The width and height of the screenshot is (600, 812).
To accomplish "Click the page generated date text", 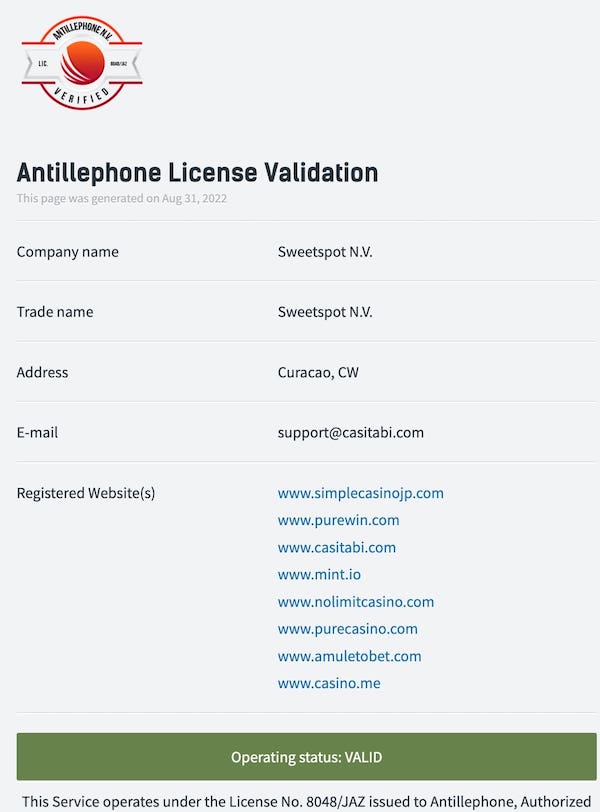I will click(121, 198).
